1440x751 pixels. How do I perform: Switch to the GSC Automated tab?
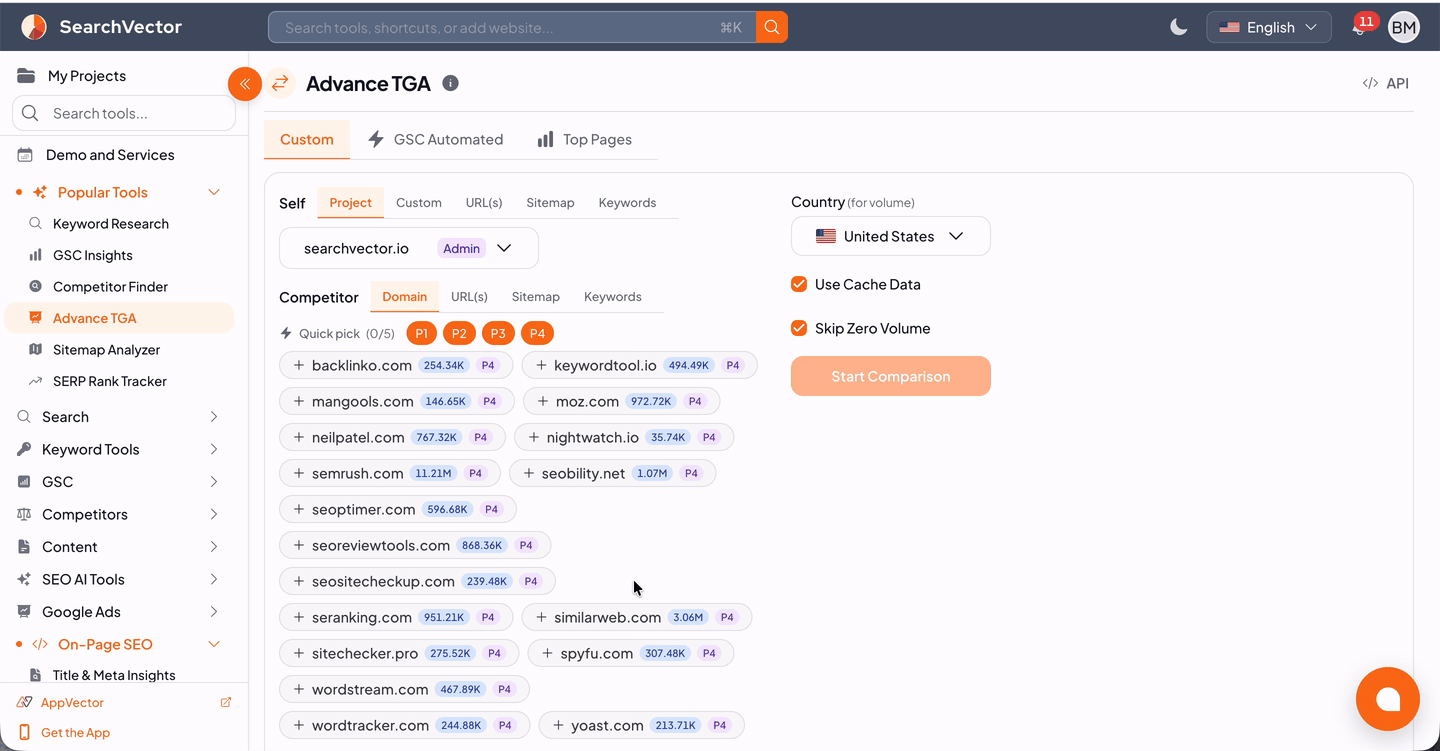(x=436, y=139)
